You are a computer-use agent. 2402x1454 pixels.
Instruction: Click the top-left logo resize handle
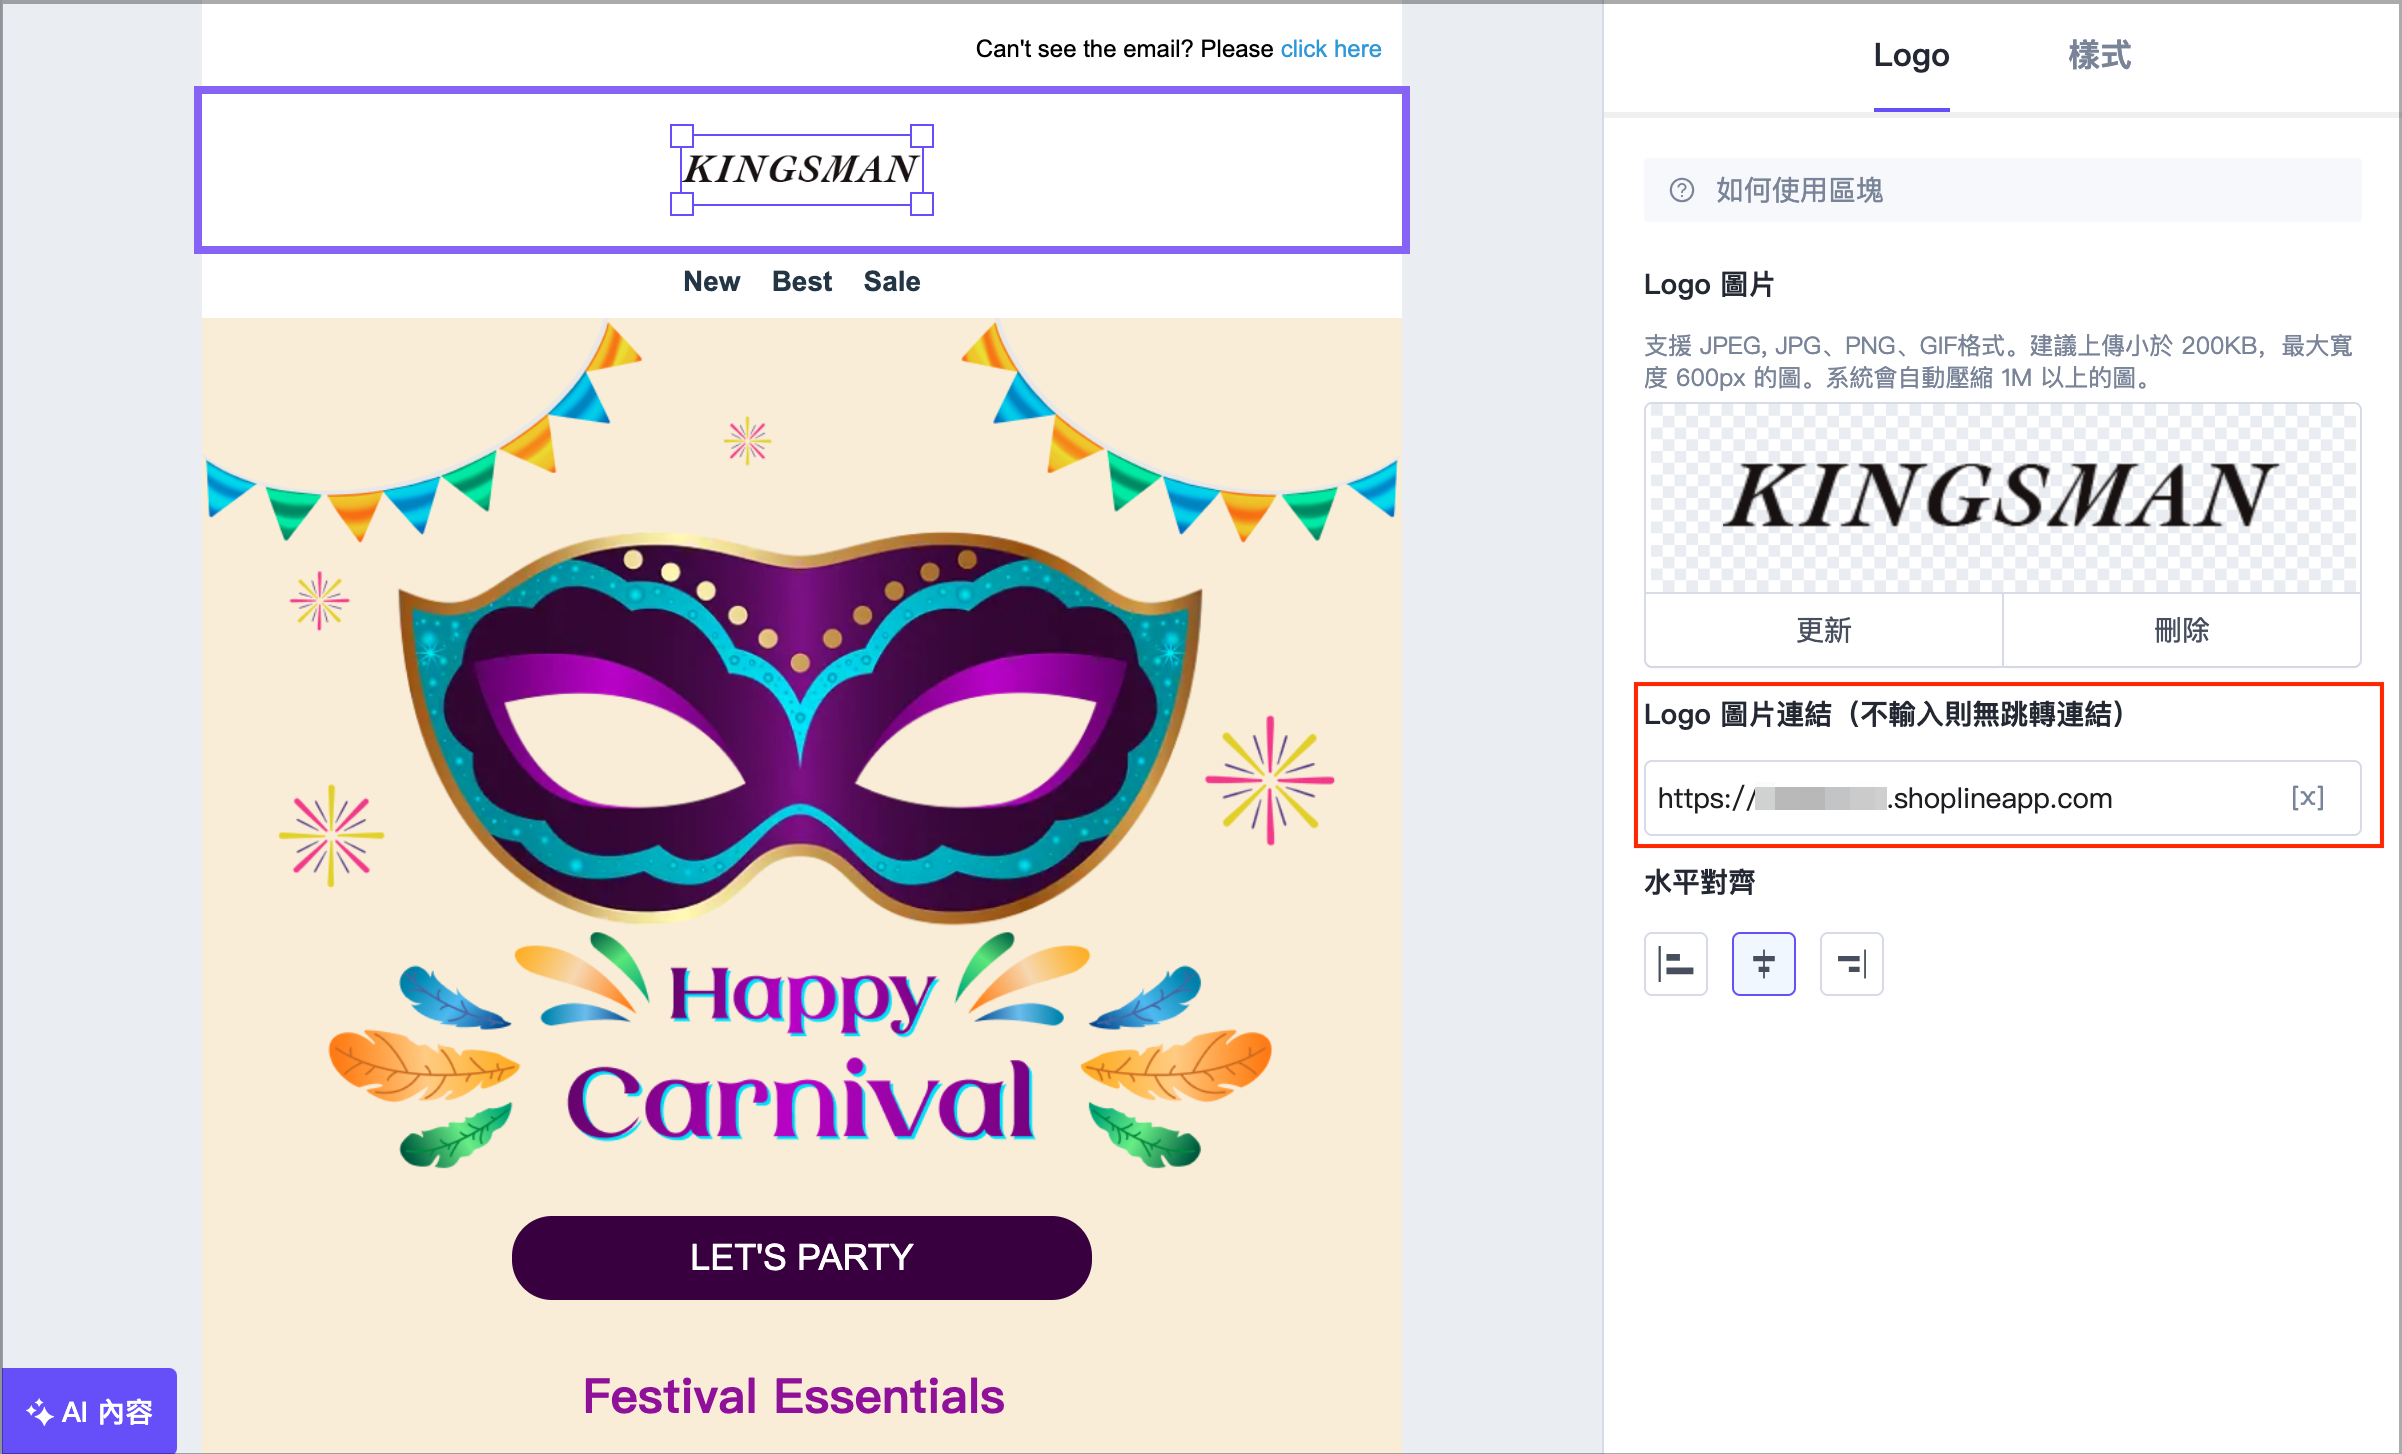(x=682, y=135)
